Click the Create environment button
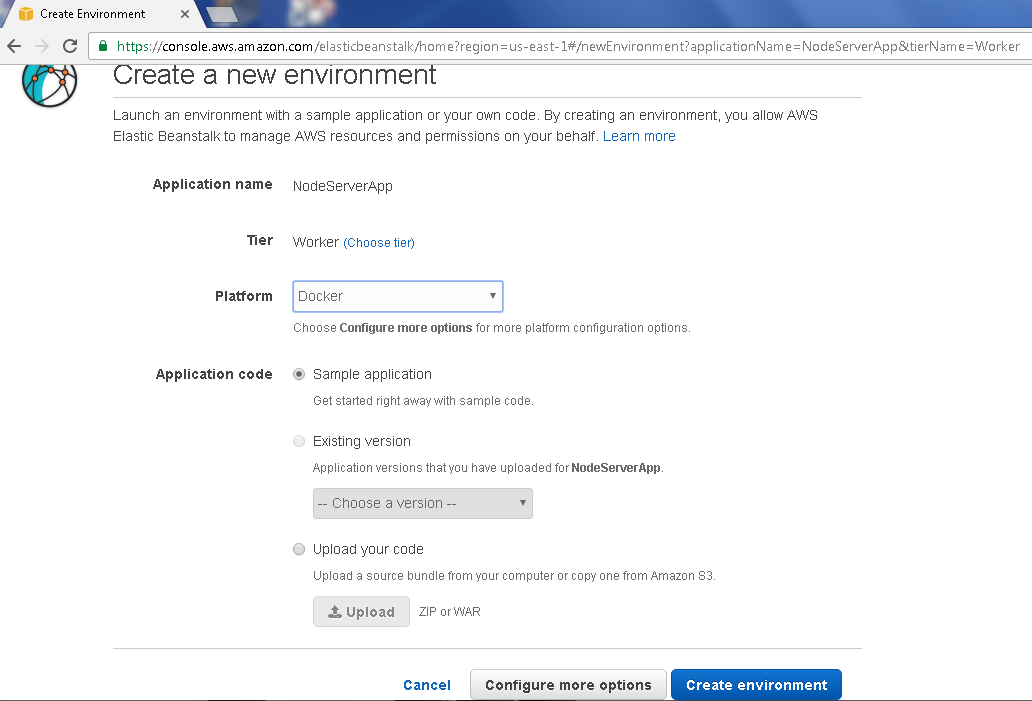This screenshot has width=1032, height=701. coord(756,685)
